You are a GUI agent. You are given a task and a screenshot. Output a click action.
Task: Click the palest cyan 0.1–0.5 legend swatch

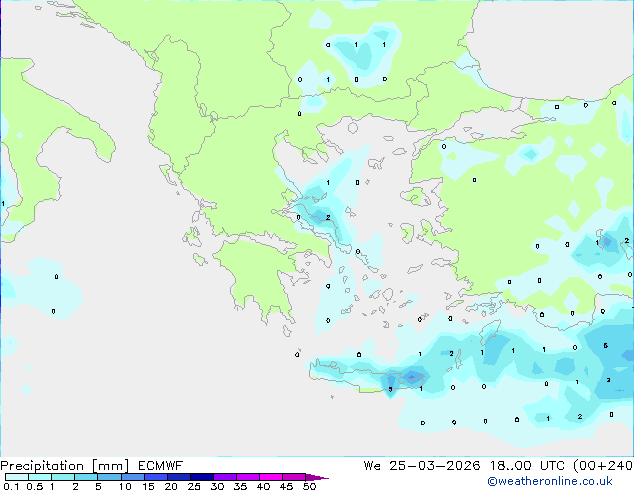(17, 477)
